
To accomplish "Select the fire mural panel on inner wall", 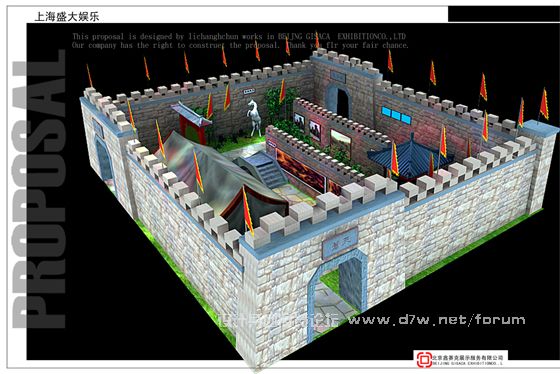I will click(301, 171).
